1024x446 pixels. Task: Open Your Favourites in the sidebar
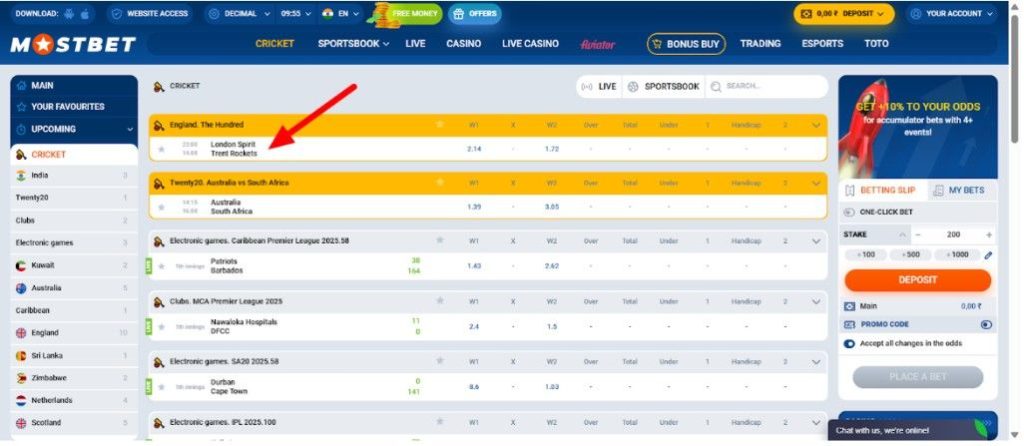(x=74, y=106)
